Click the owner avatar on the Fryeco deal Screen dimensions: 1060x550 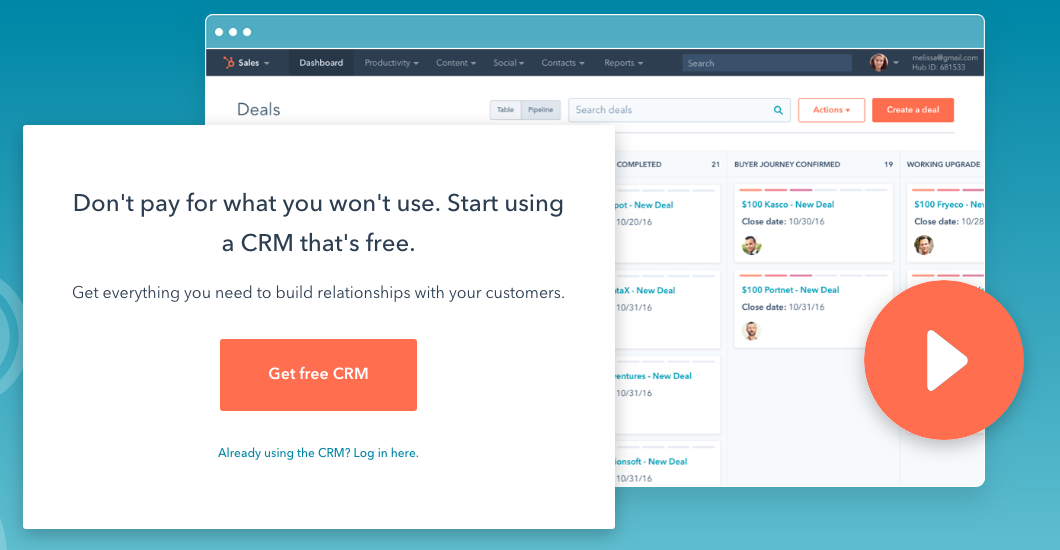click(x=924, y=245)
